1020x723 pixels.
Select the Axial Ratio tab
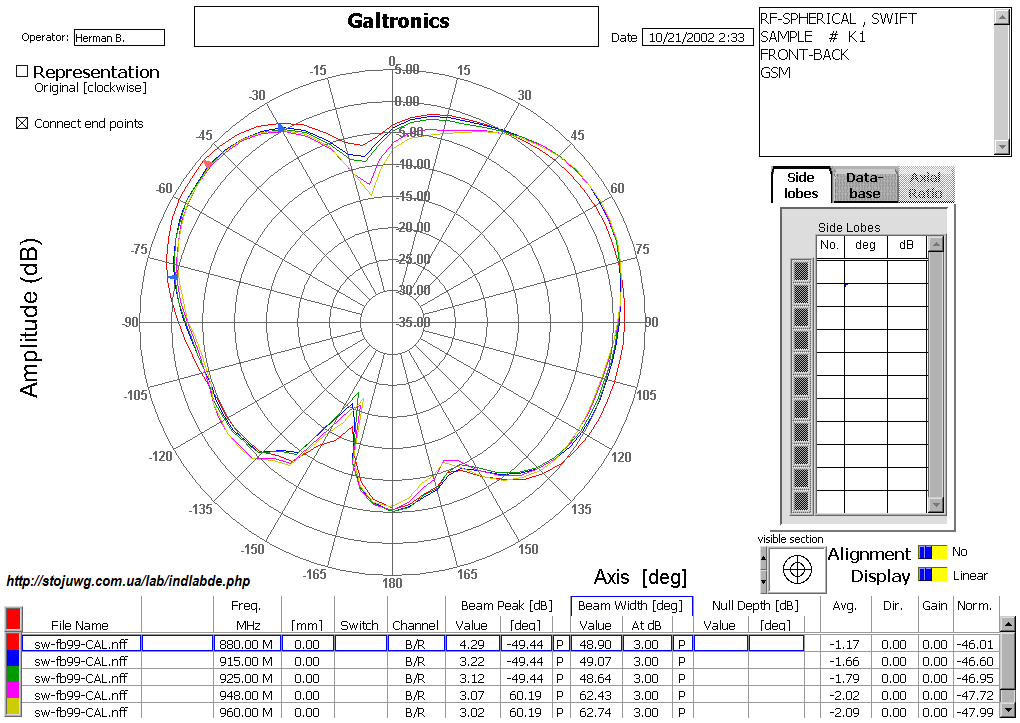tap(925, 185)
